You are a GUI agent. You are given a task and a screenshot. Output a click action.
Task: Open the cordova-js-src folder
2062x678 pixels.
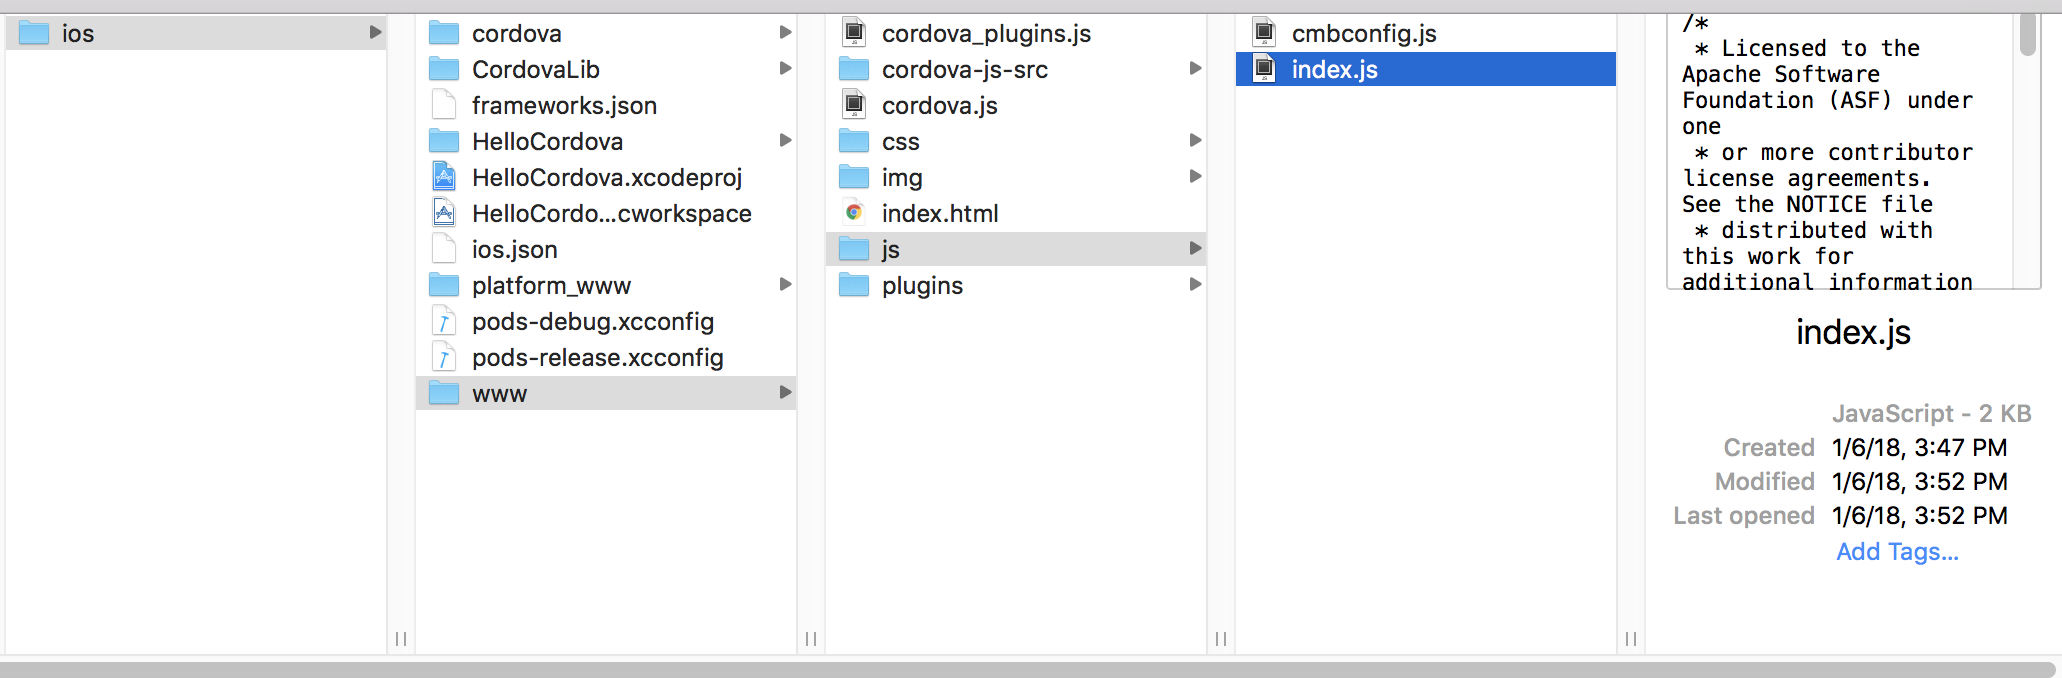coord(965,69)
